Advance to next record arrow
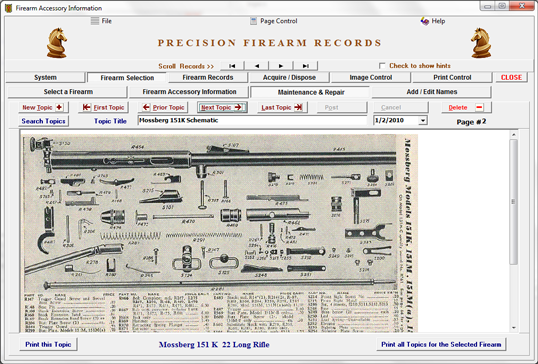538x364 pixels. 281,66
